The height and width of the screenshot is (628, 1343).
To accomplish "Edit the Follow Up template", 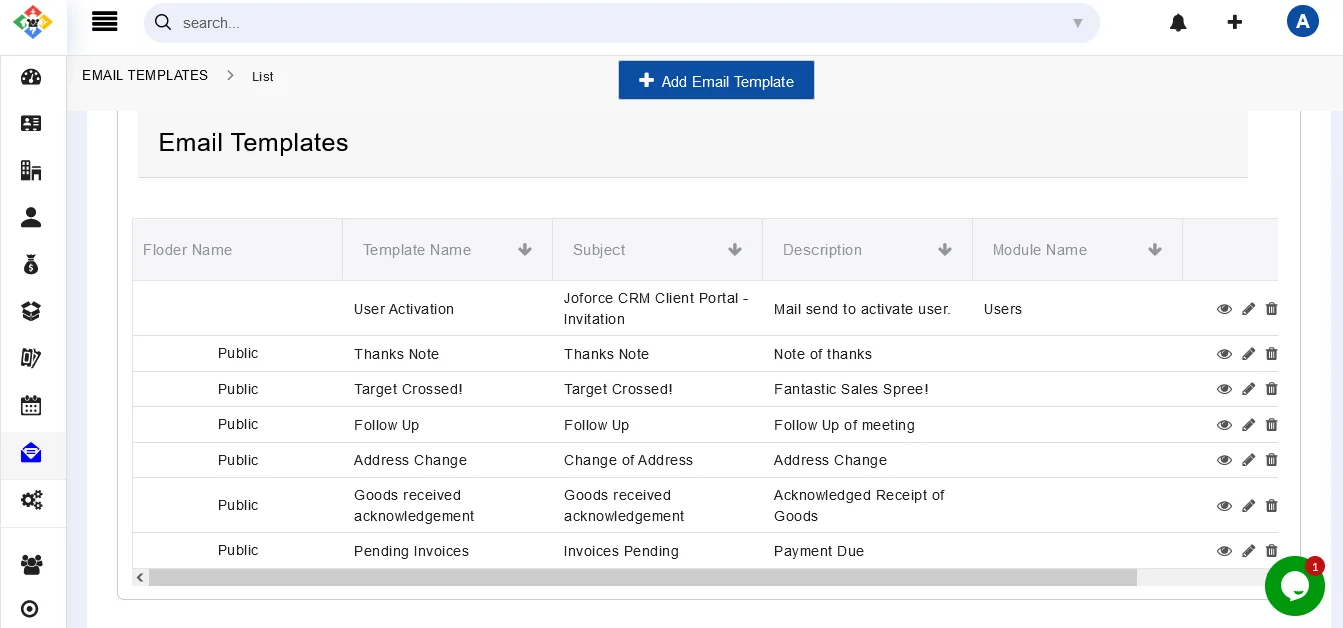I will 1248,424.
